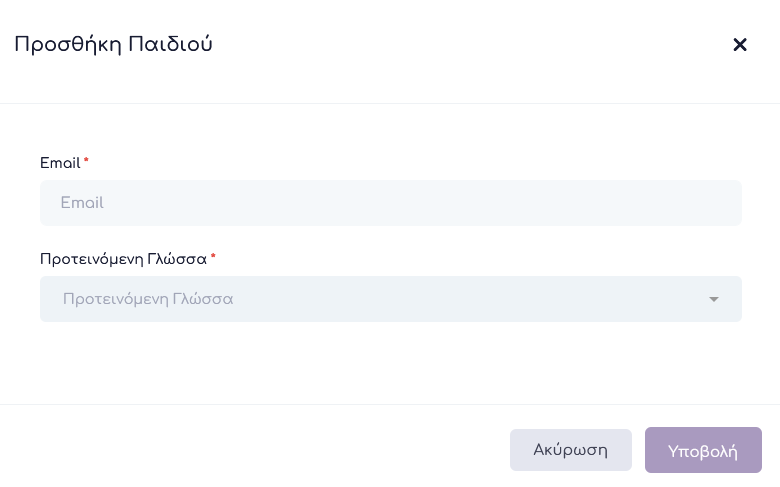Close the Προσθήκη Παιδιού dialog

click(x=740, y=45)
